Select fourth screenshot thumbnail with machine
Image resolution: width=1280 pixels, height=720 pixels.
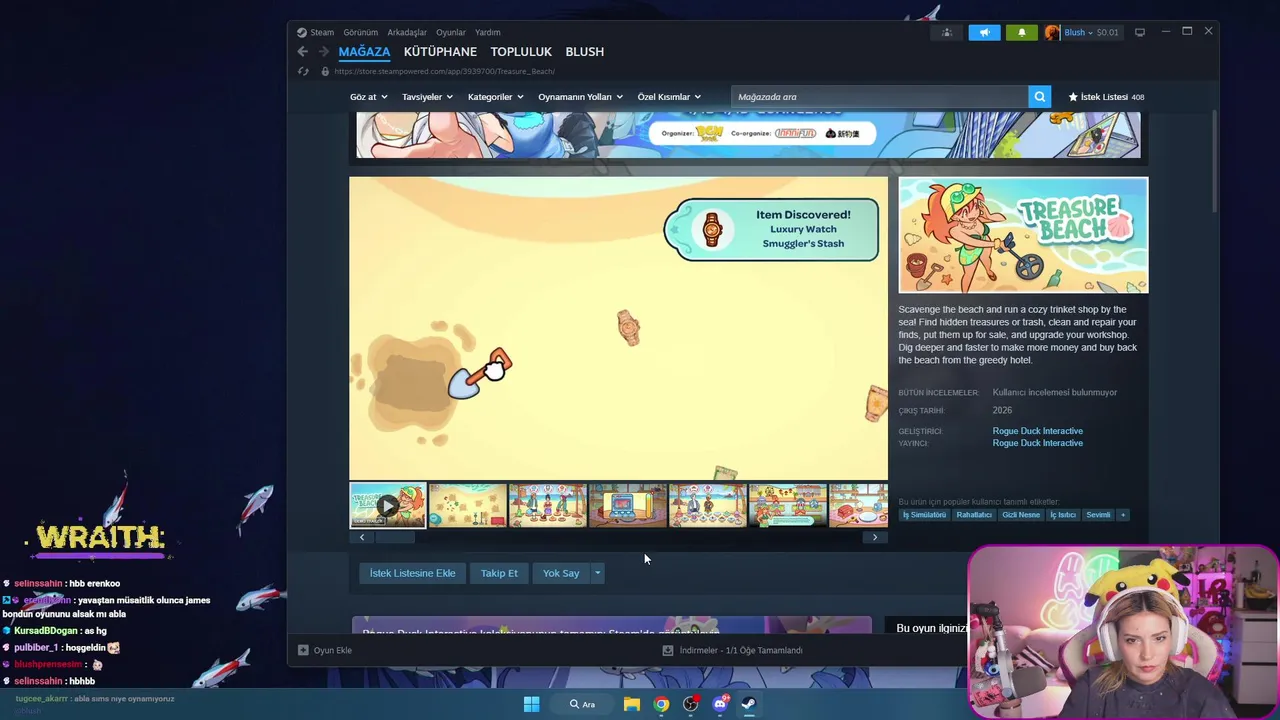click(x=628, y=505)
